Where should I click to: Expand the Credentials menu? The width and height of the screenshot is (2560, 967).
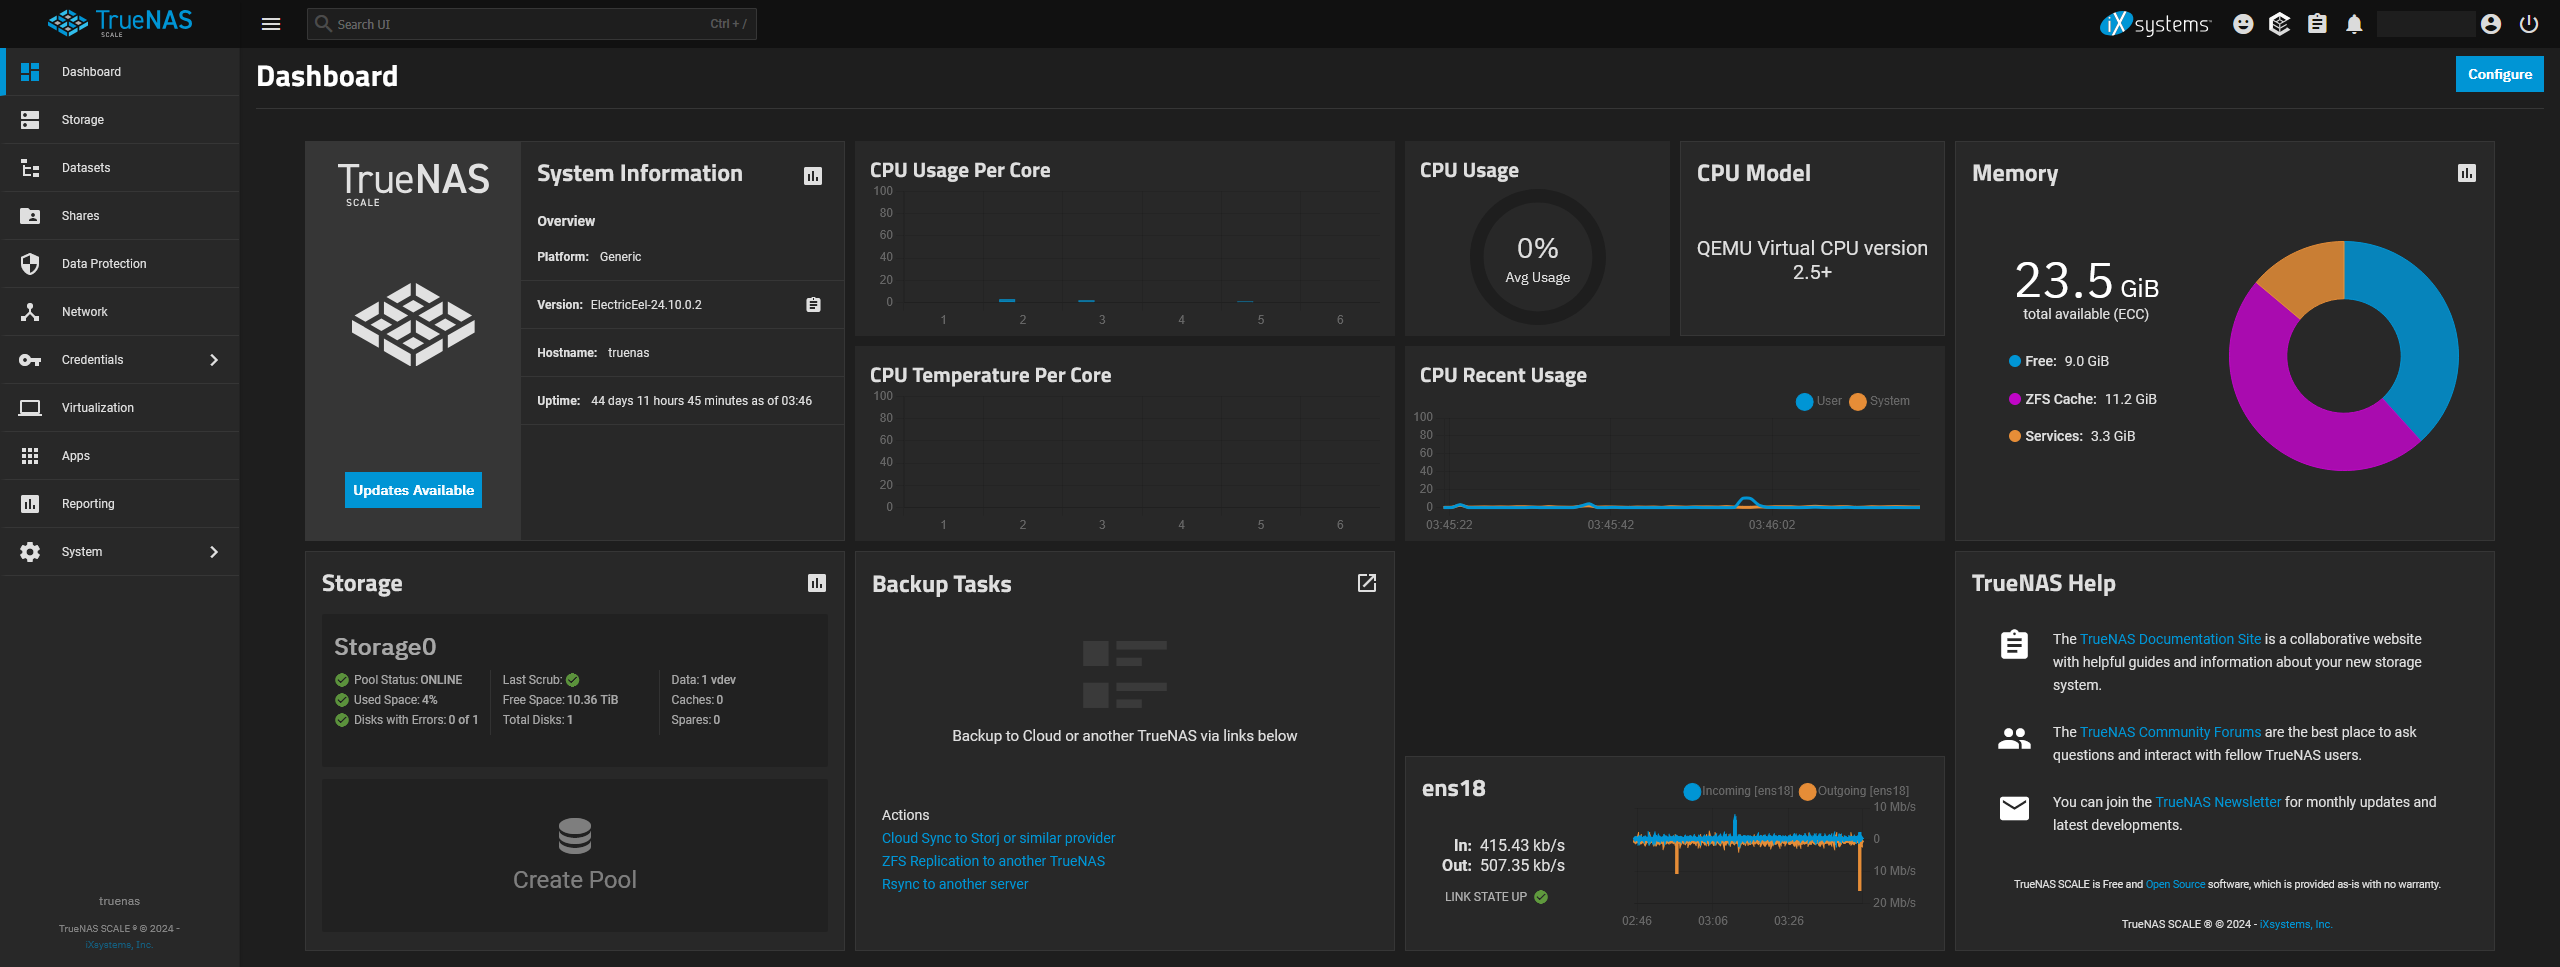click(x=120, y=359)
